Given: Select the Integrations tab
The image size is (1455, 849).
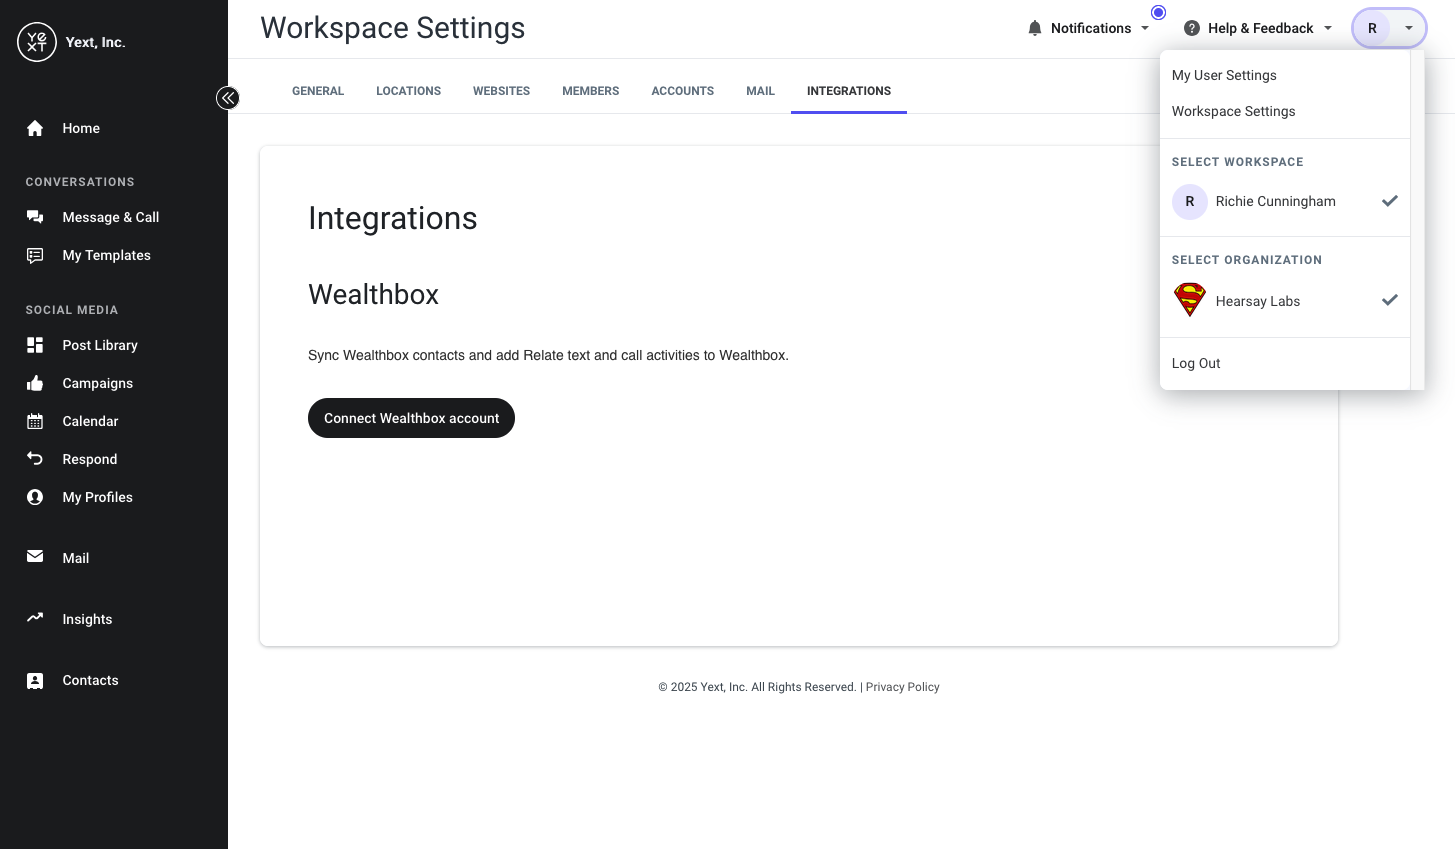Looking at the screenshot, I should (x=849, y=91).
